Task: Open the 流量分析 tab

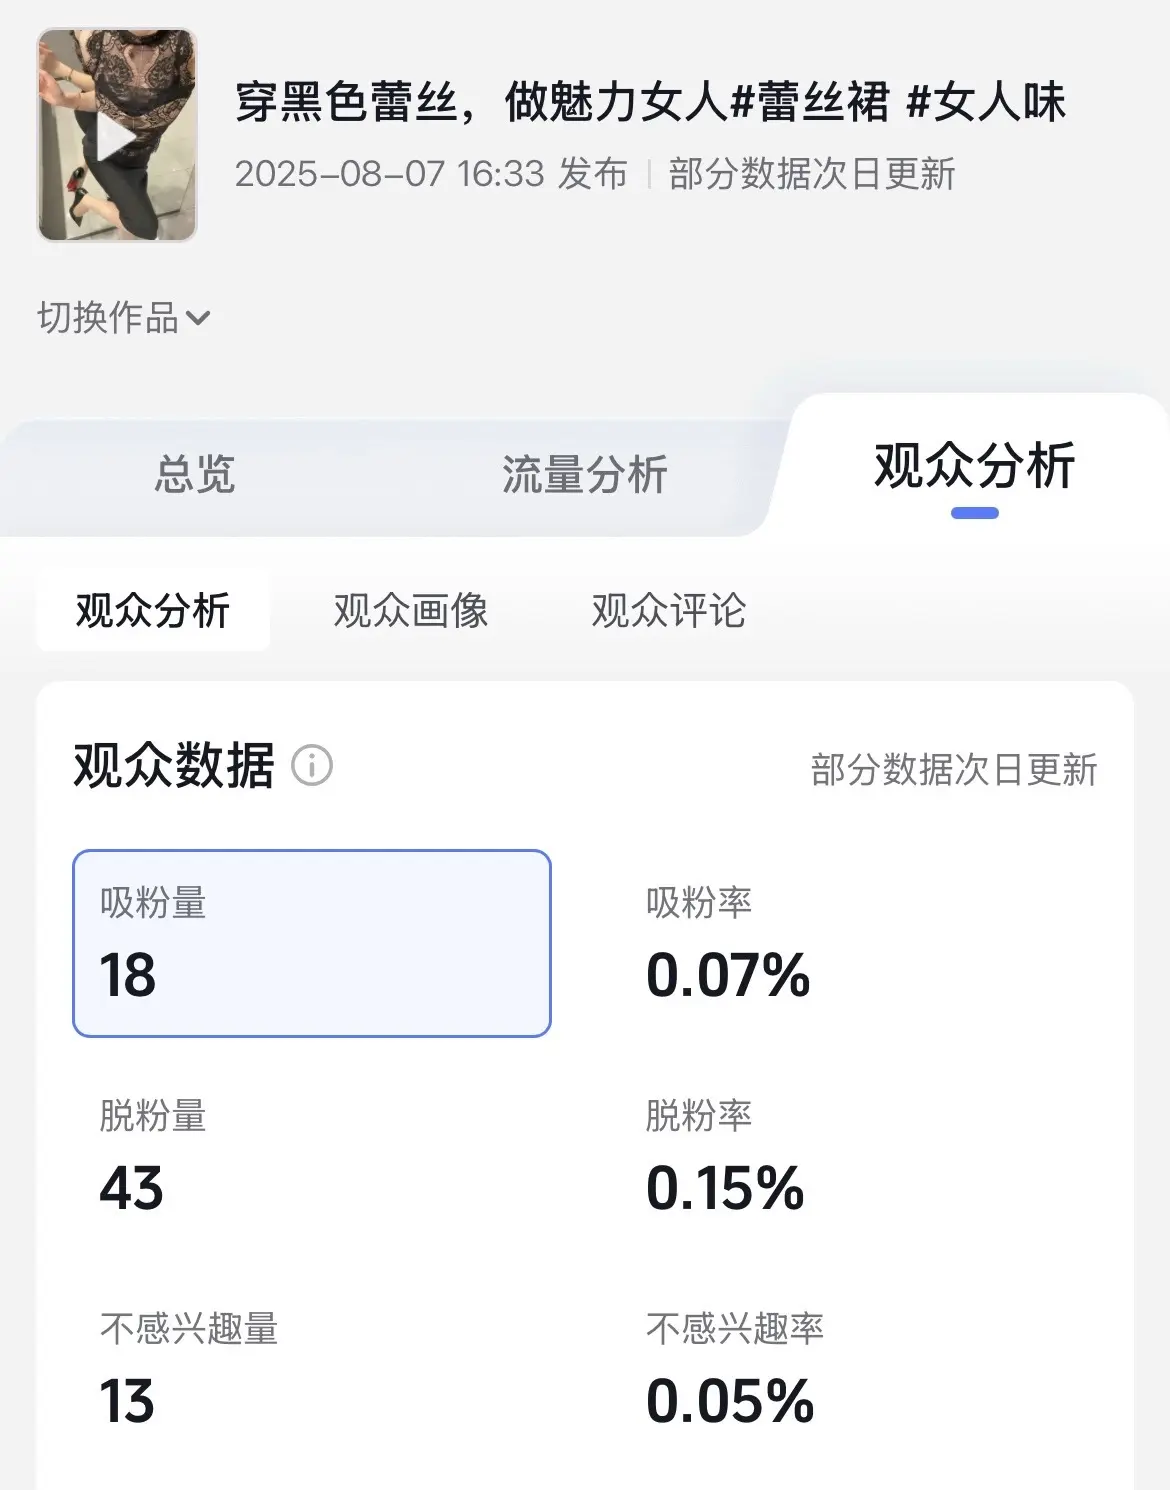Action: 584,474
